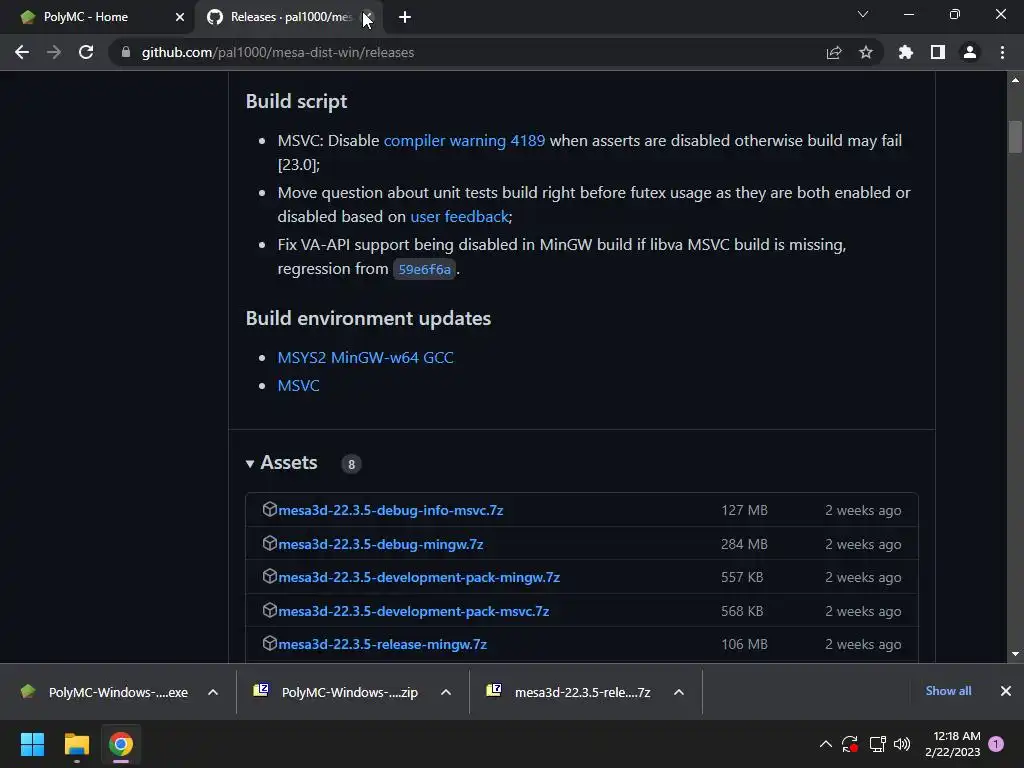The height and width of the screenshot is (768, 1024).
Task: Collapse the Assets section
Action: coord(281,463)
